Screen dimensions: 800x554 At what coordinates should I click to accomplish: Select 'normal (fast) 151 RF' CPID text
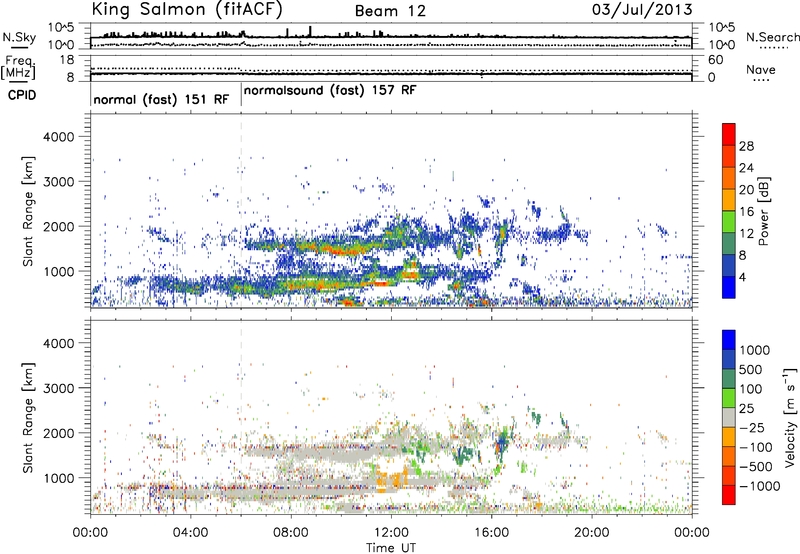161,99
